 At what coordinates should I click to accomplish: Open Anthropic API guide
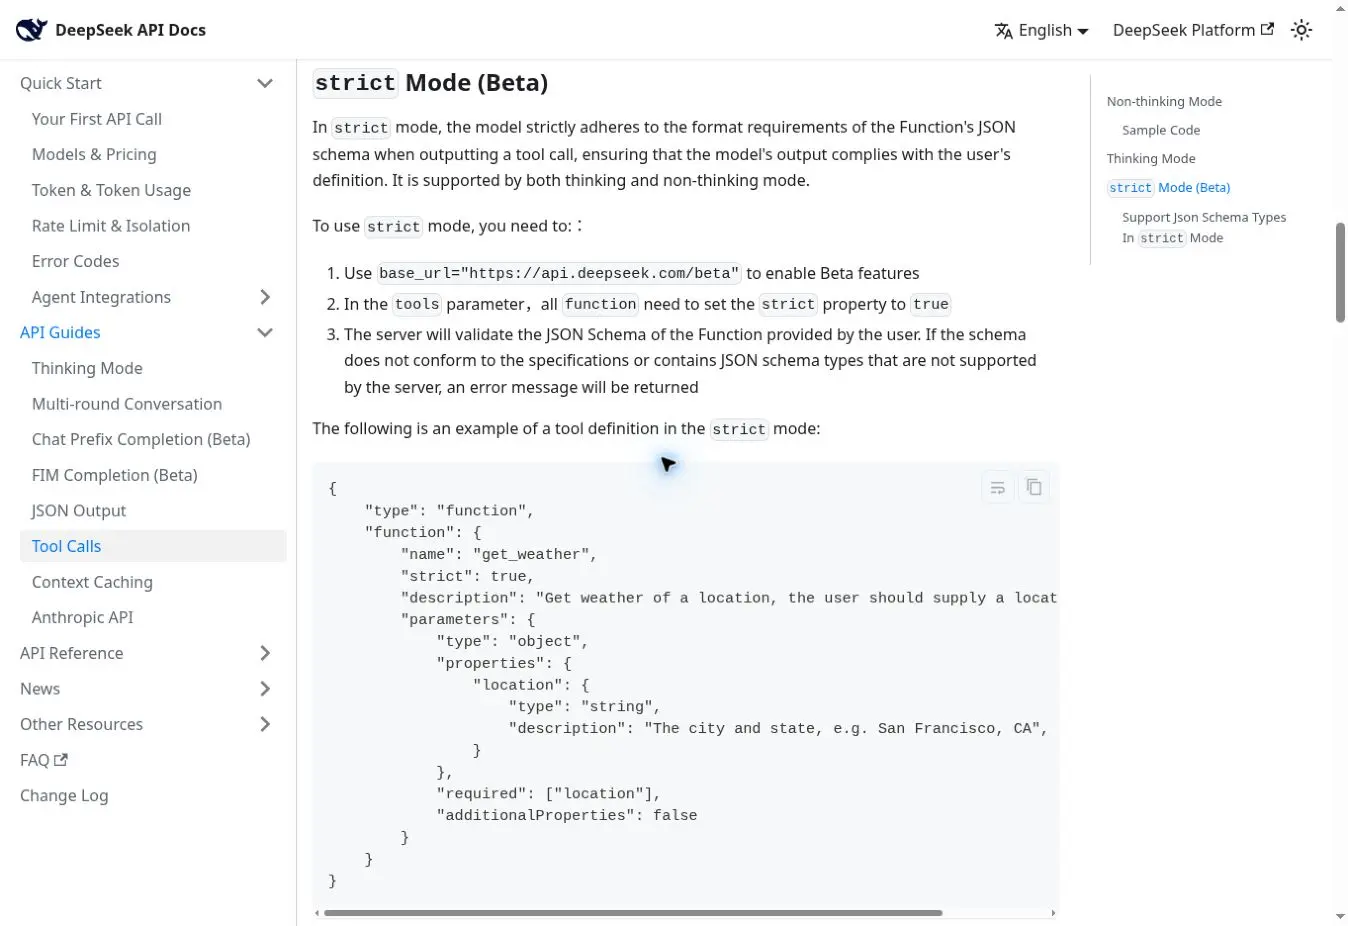point(82,617)
